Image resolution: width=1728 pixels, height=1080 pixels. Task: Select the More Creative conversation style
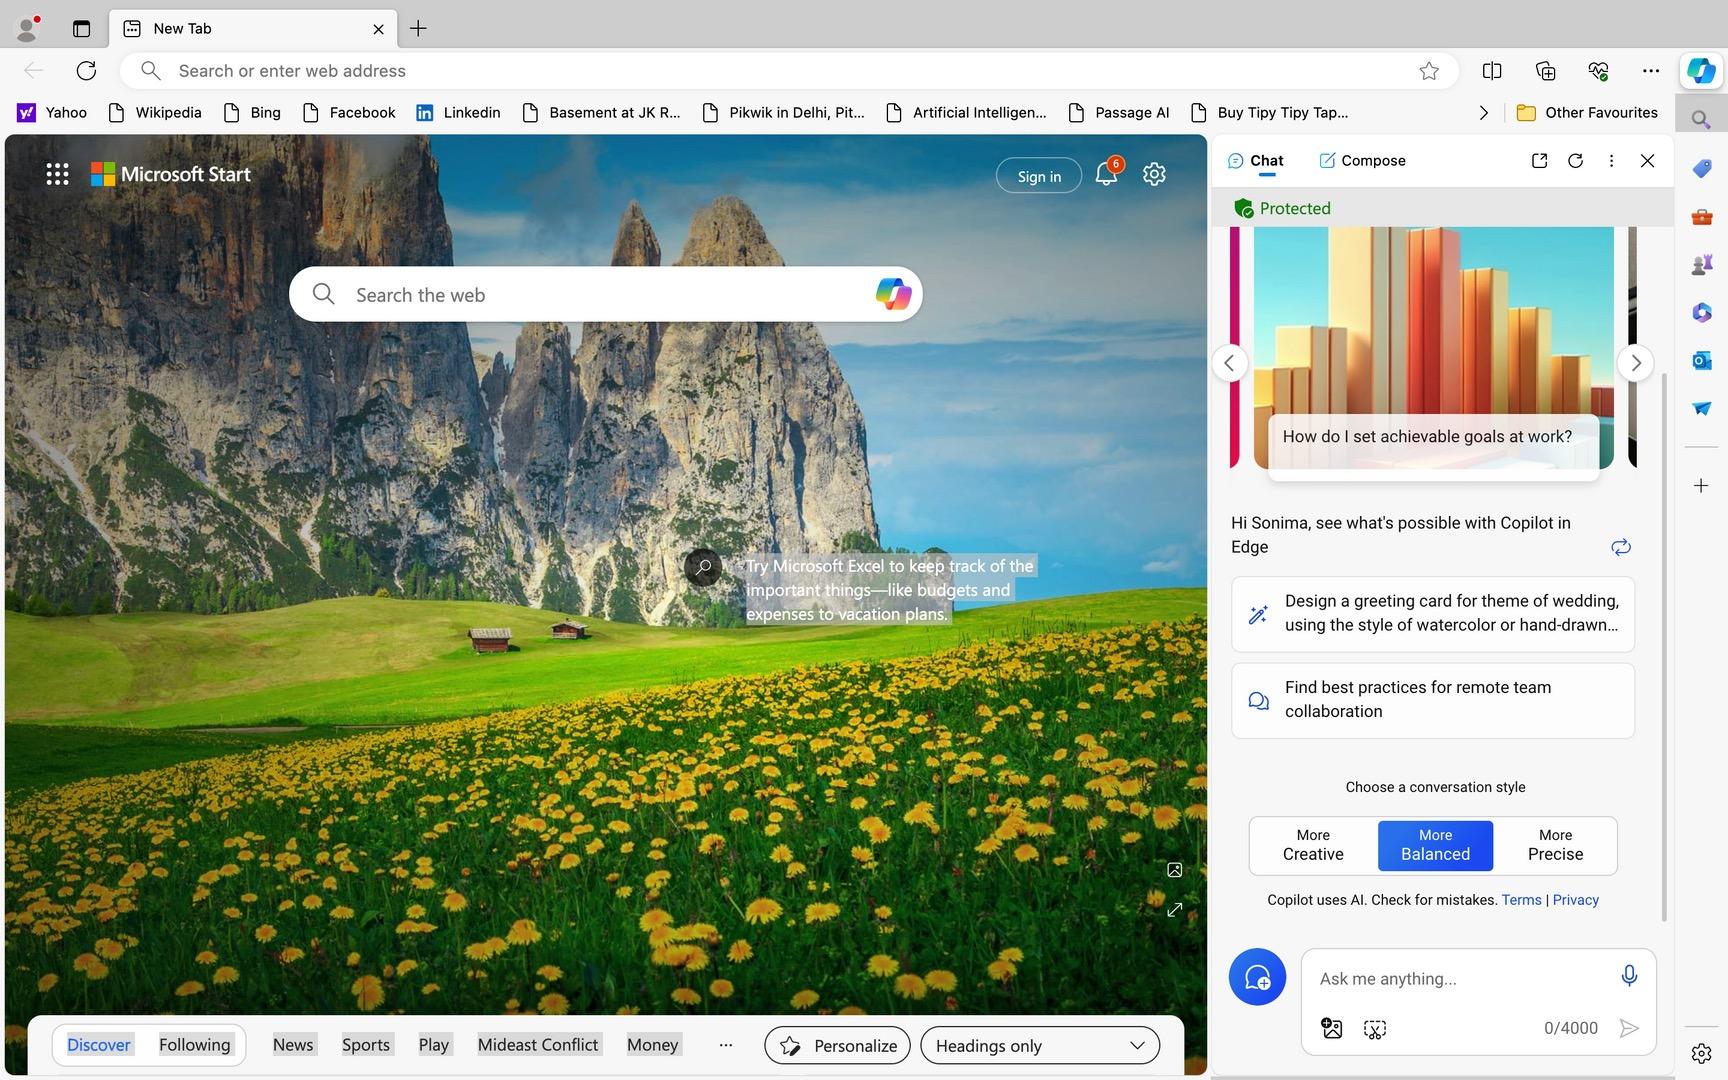[x=1313, y=845]
